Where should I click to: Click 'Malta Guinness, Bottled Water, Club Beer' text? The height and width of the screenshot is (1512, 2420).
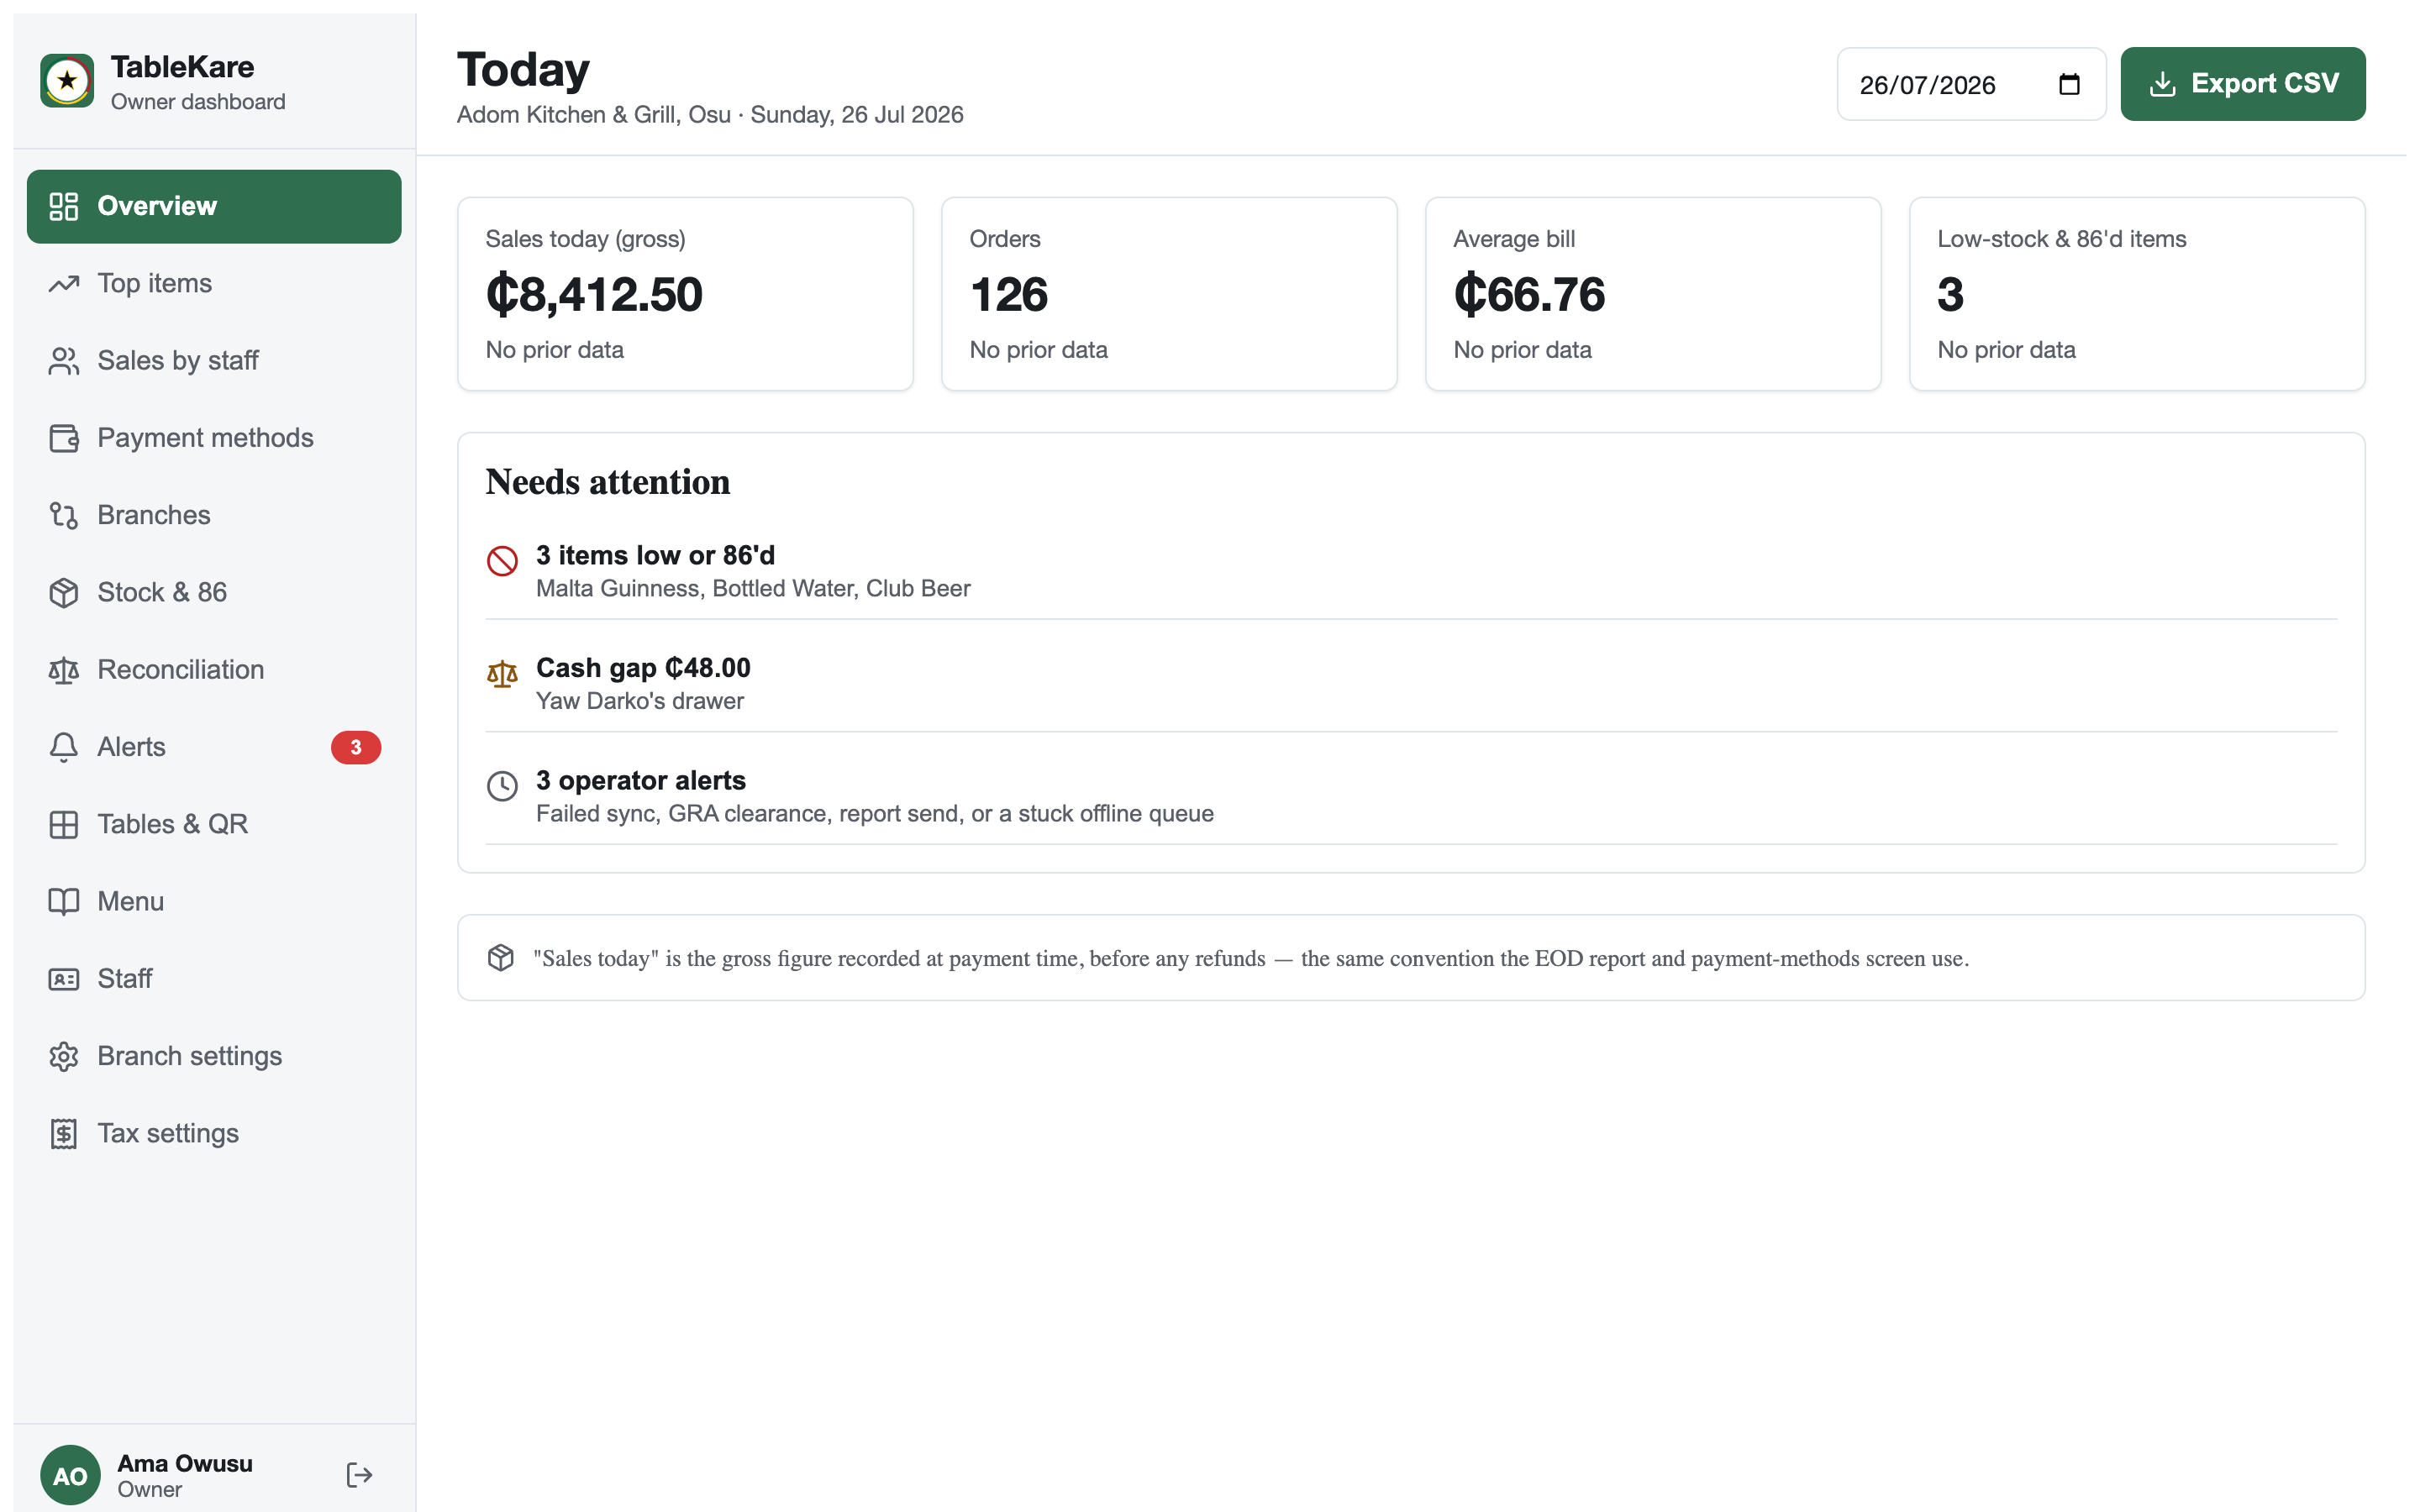pos(753,589)
